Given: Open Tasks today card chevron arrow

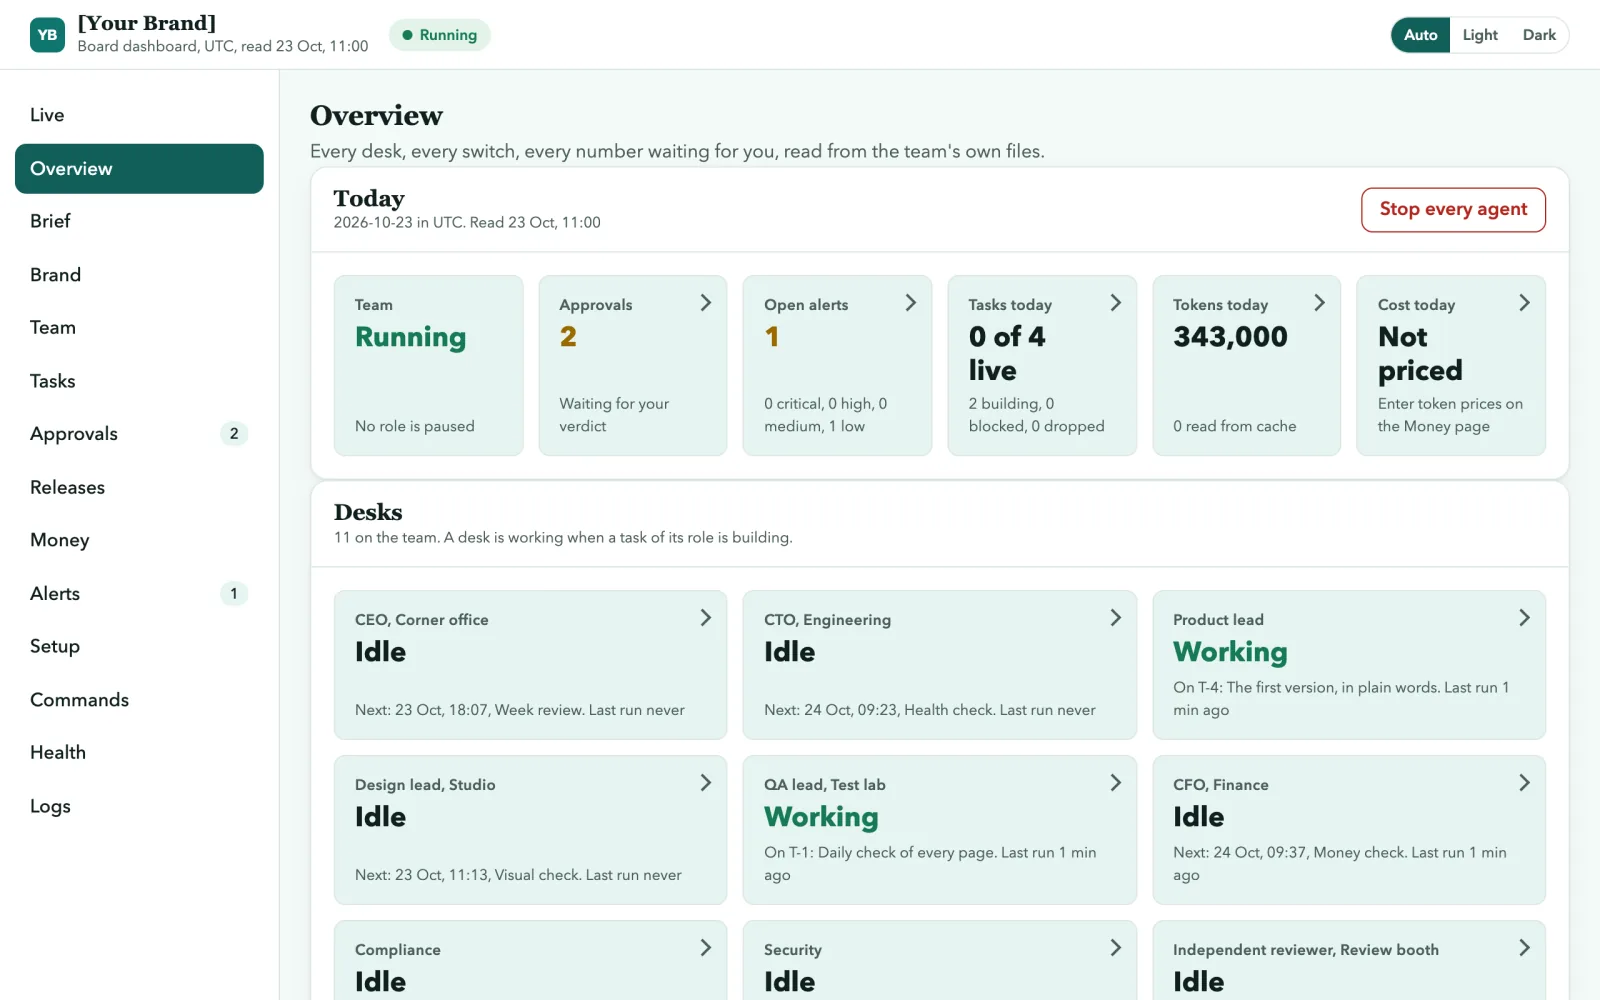Looking at the screenshot, I should click(x=1115, y=303).
